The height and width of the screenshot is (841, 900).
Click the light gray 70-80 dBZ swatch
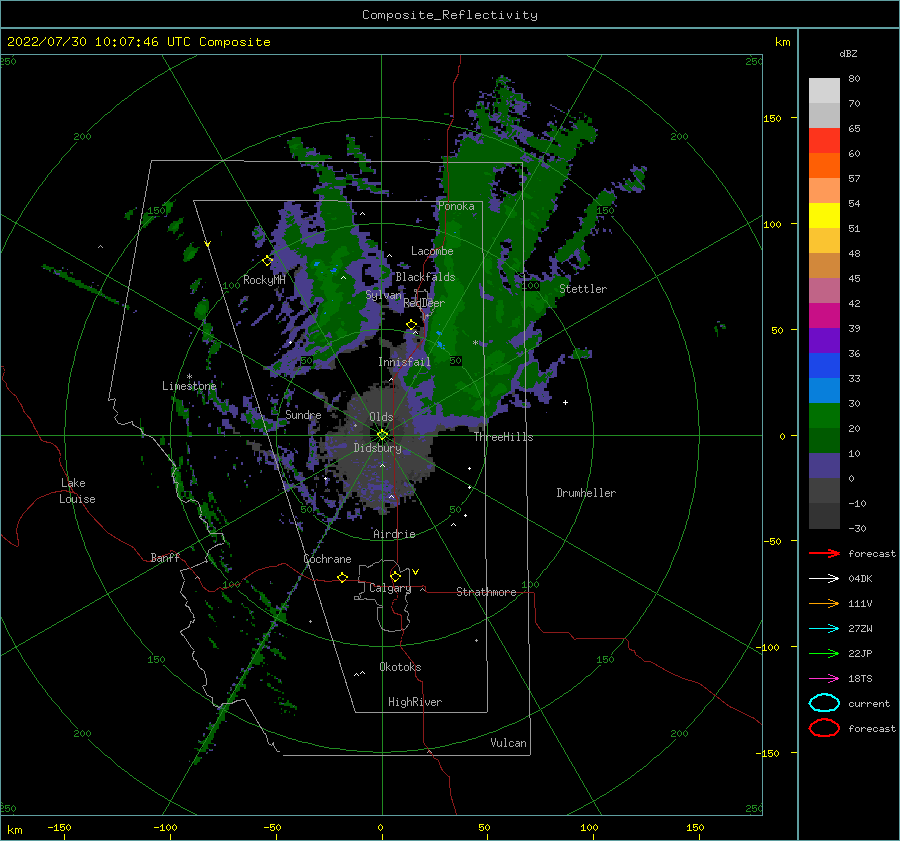point(824,91)
